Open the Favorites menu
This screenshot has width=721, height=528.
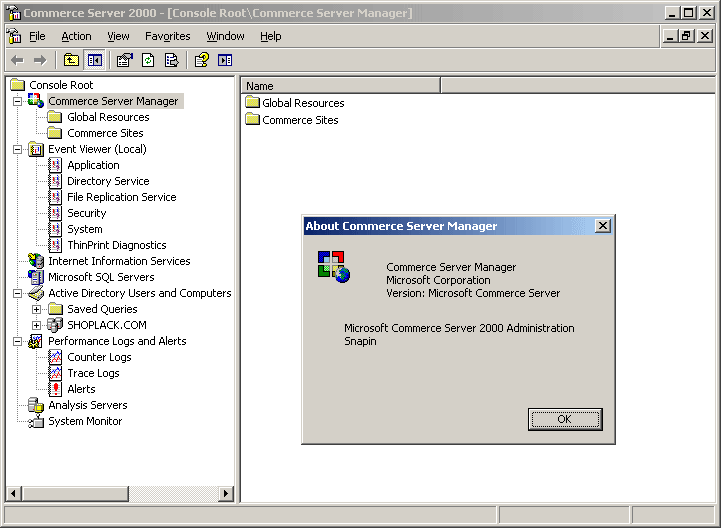click(x=167, y=36)
